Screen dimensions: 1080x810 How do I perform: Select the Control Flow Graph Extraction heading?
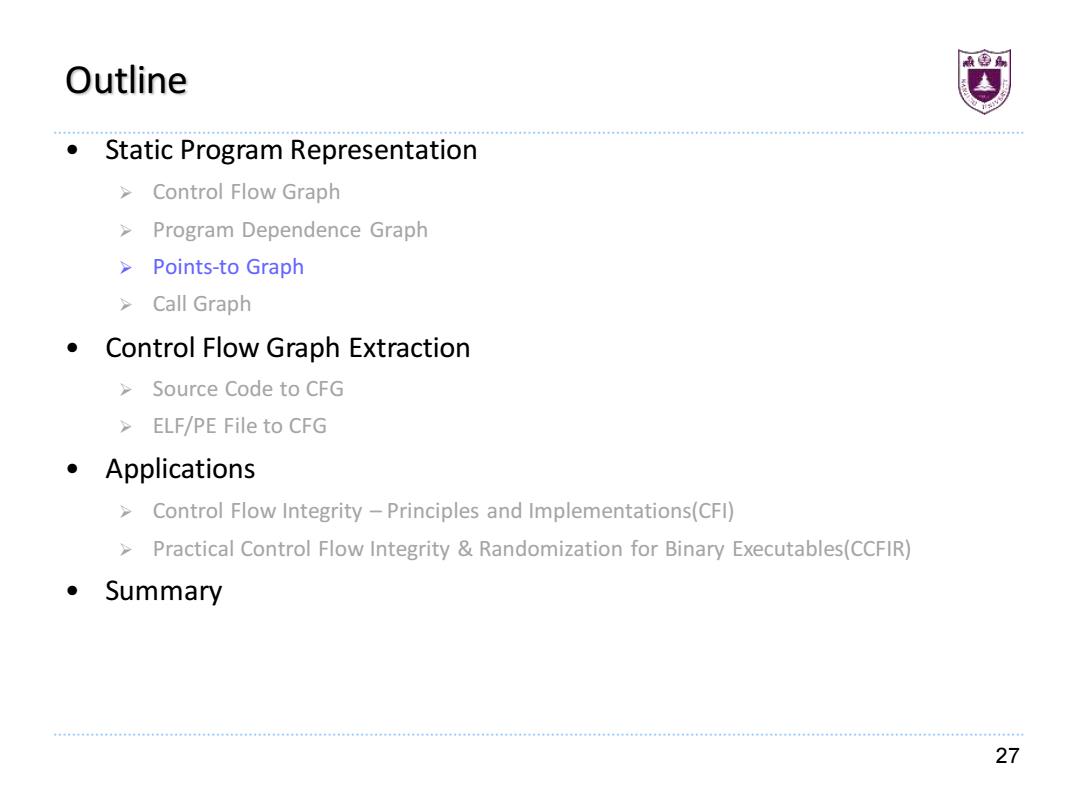tap(287, 349)
